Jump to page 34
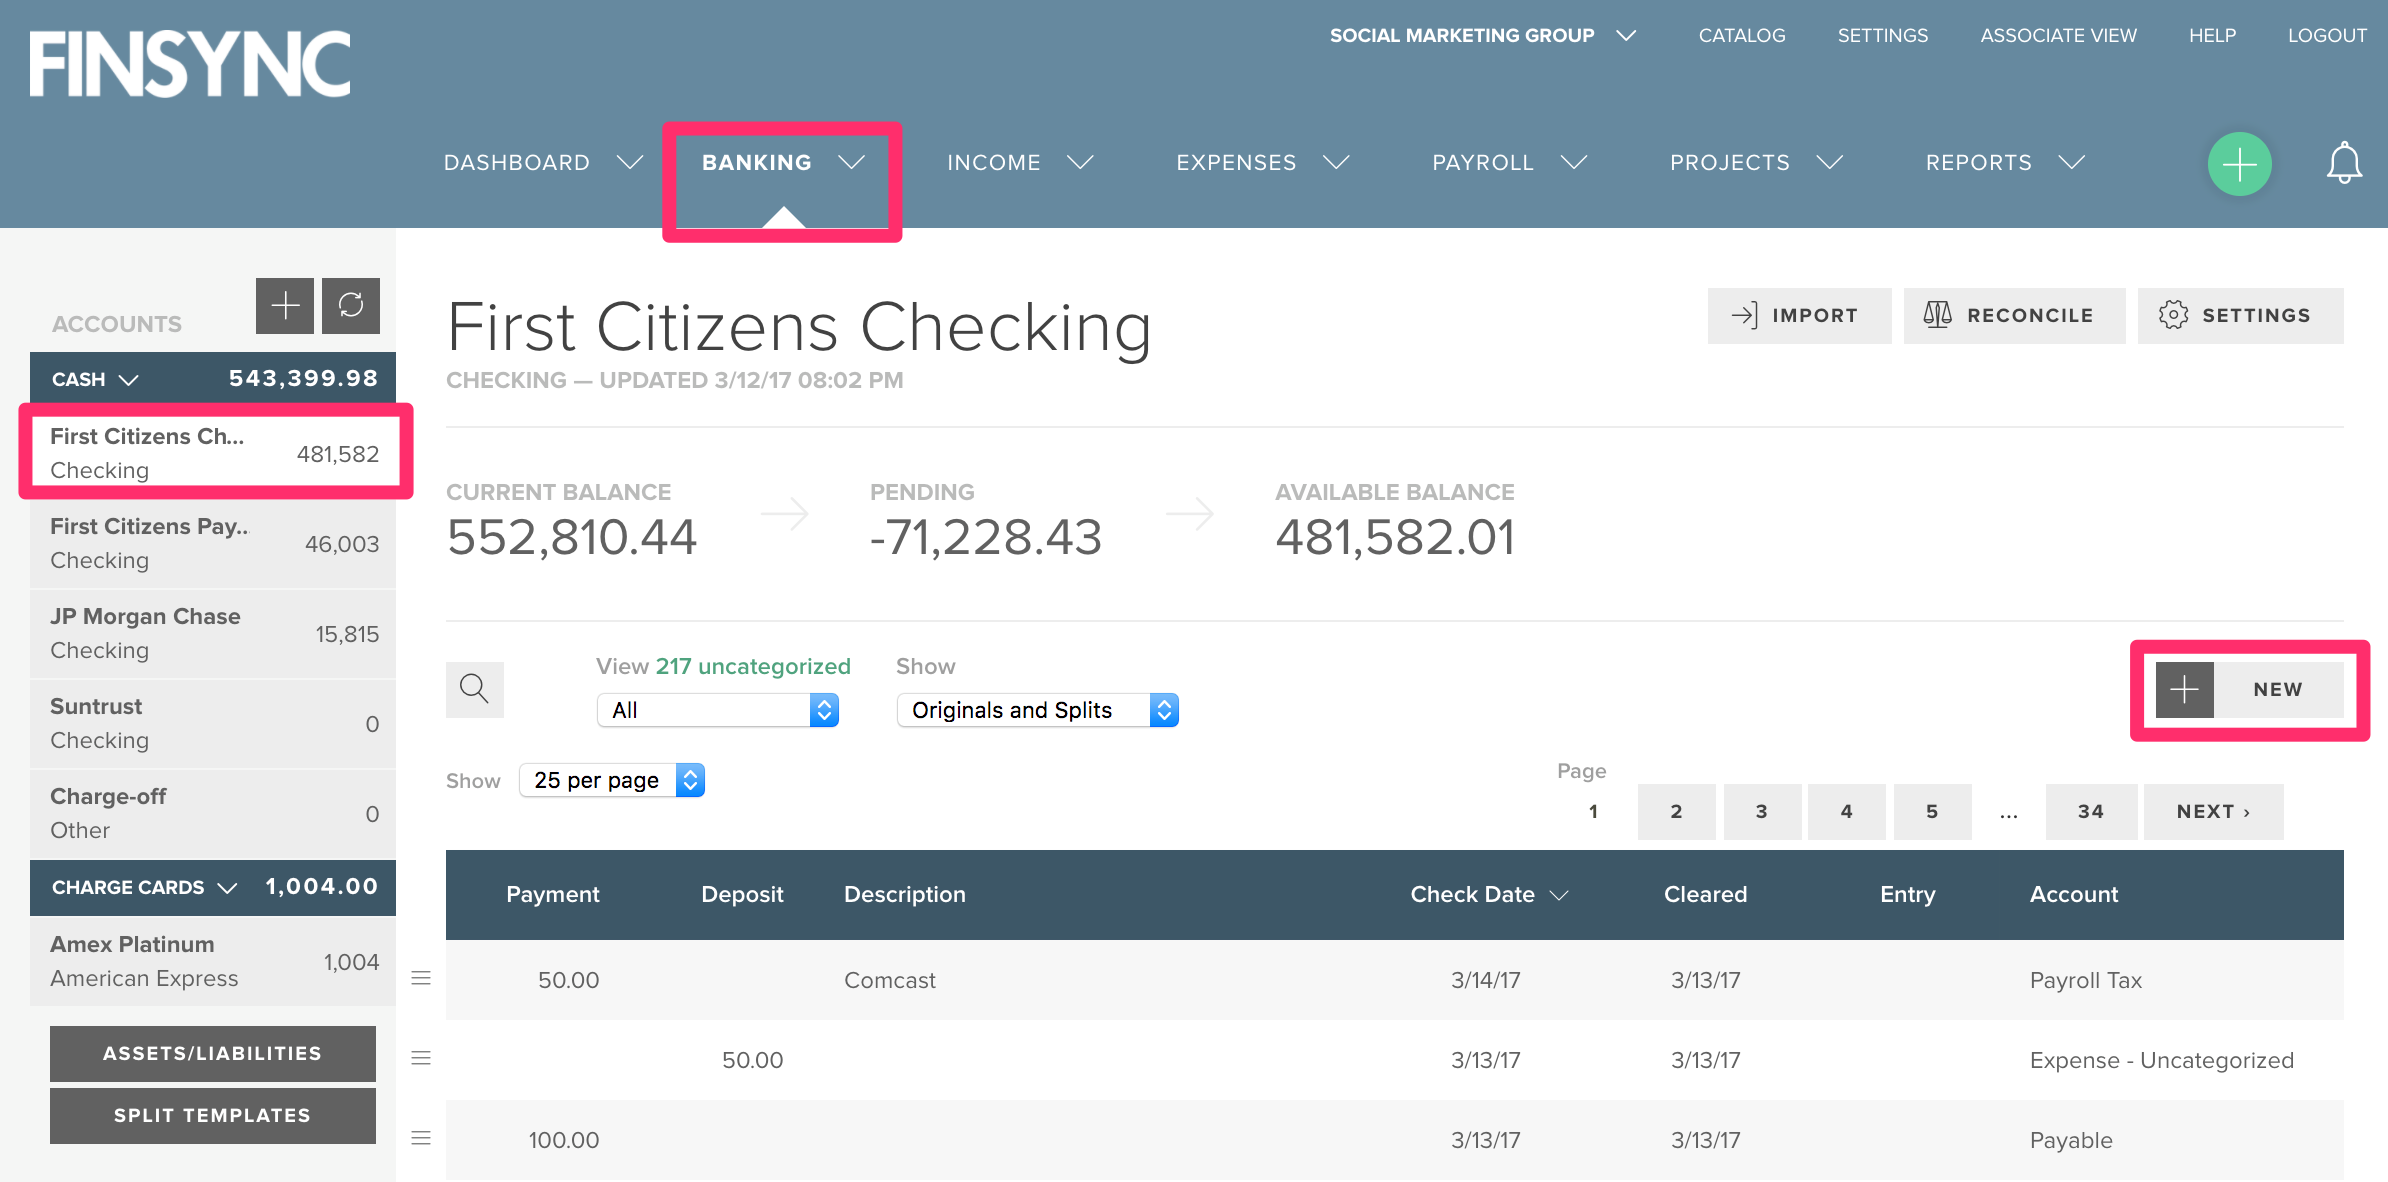Screen dimensions: 2388x1182 [x=2091, y=811]
